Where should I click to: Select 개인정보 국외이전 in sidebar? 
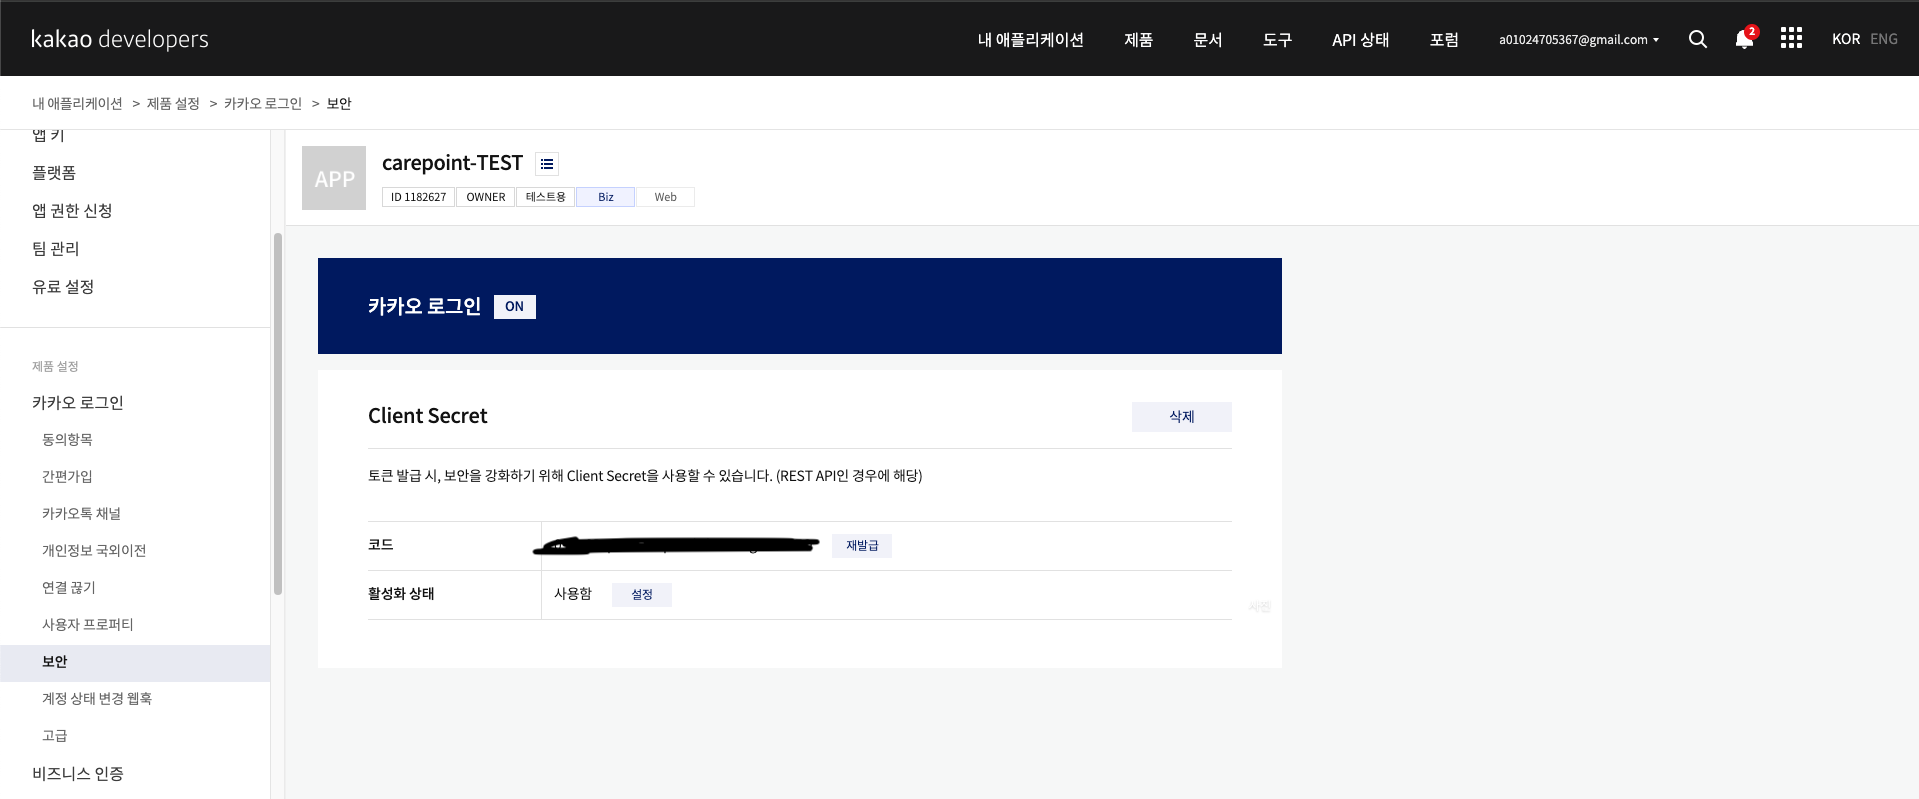94,551
